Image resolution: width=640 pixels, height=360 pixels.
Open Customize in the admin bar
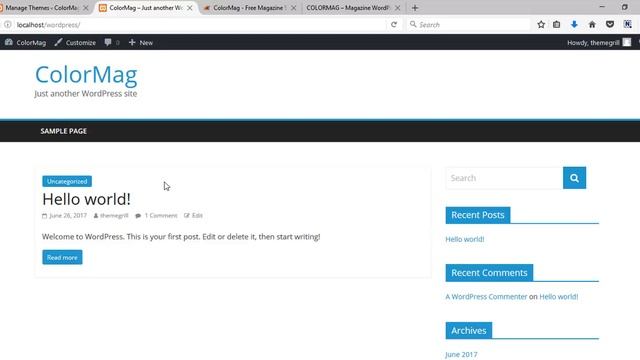(x=76, y=42)
